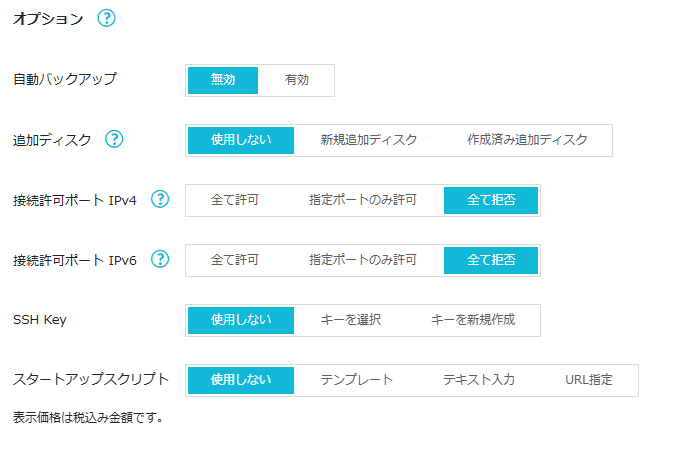694x451 pixels.
Task: Click the help icon next to オプション
Action: [x=108, y=19]
